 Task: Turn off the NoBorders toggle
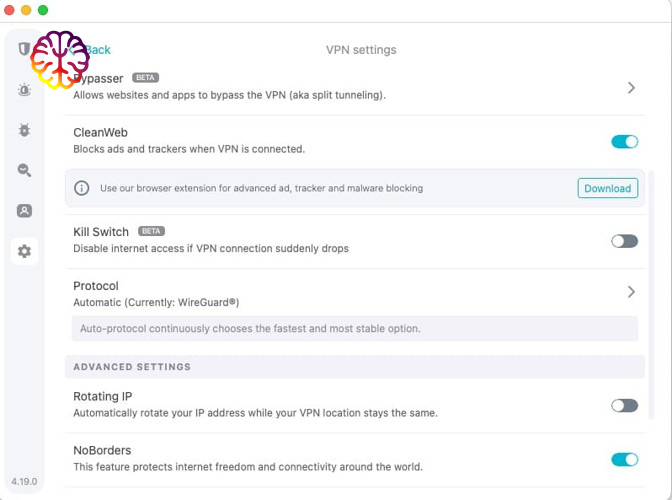(x=624, y=459)
